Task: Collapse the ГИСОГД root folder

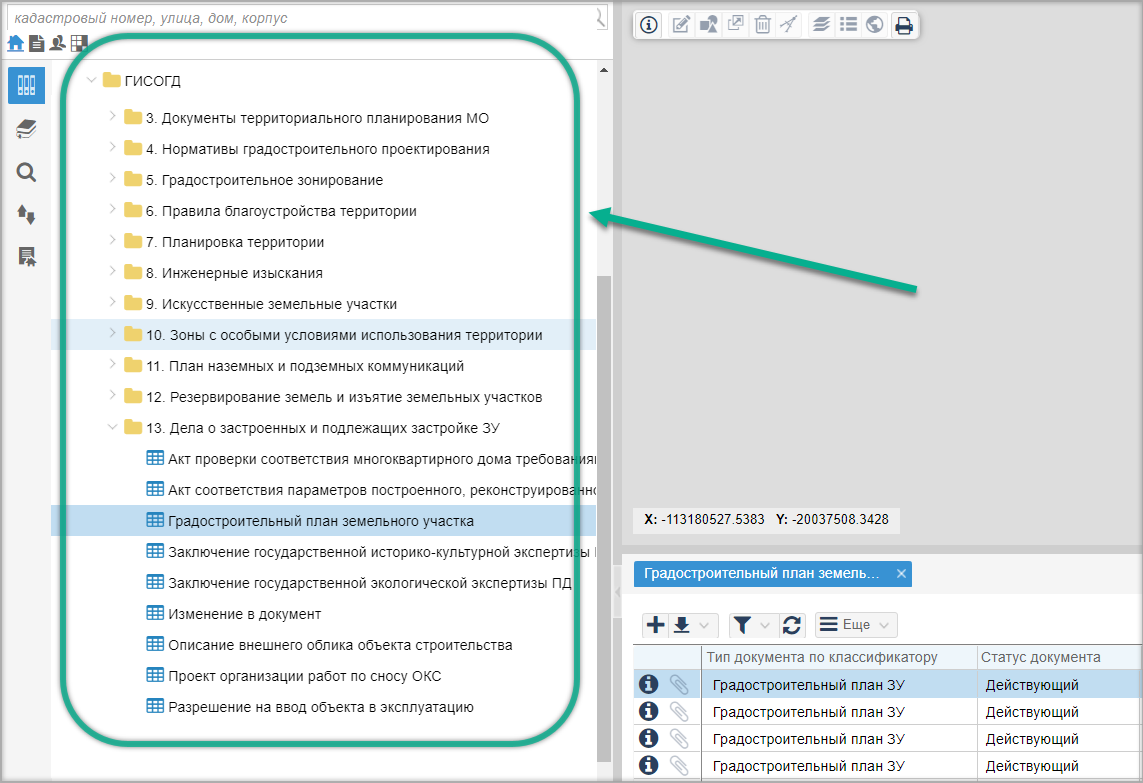Action: pyautogui.click(x=92, y=80)
